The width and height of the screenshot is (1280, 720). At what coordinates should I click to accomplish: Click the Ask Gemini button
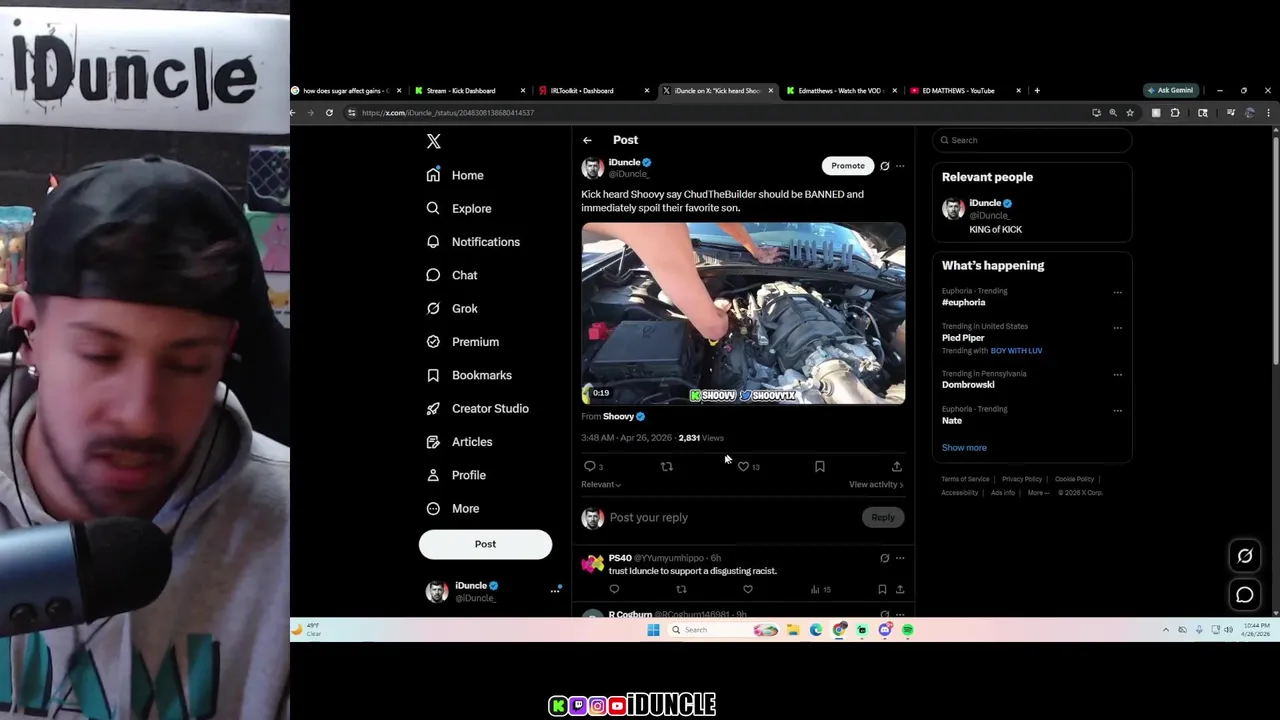1171,91
